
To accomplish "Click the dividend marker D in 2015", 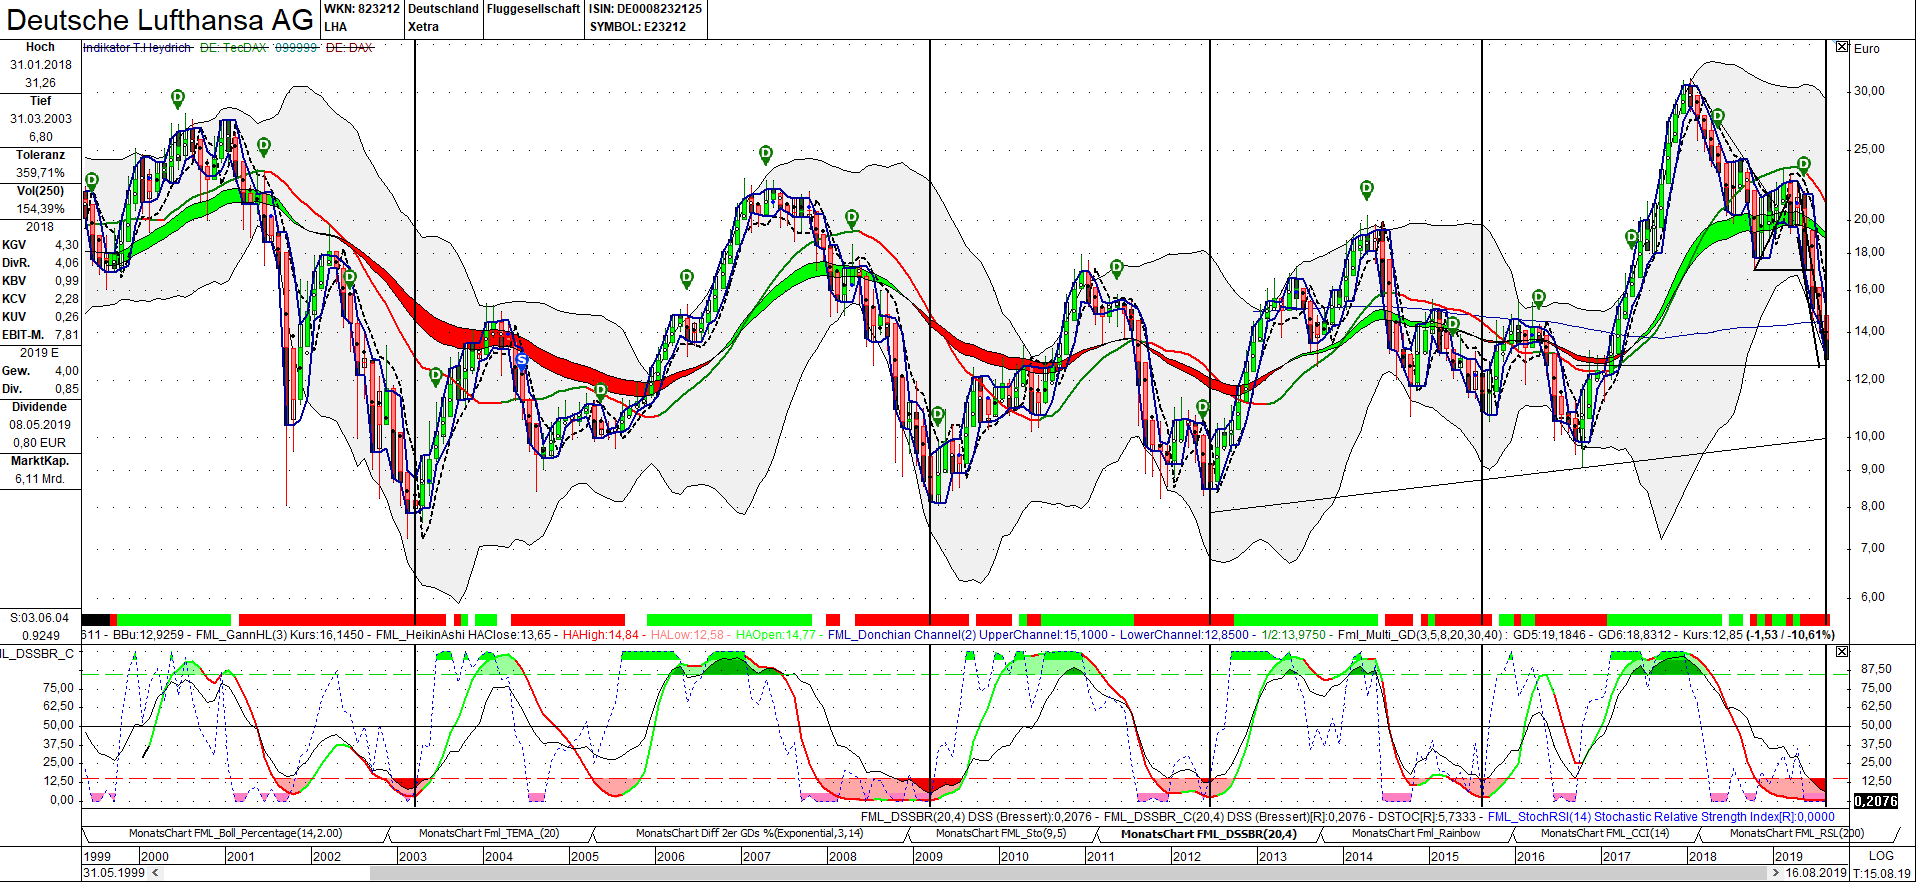I will click(1452, 324).
